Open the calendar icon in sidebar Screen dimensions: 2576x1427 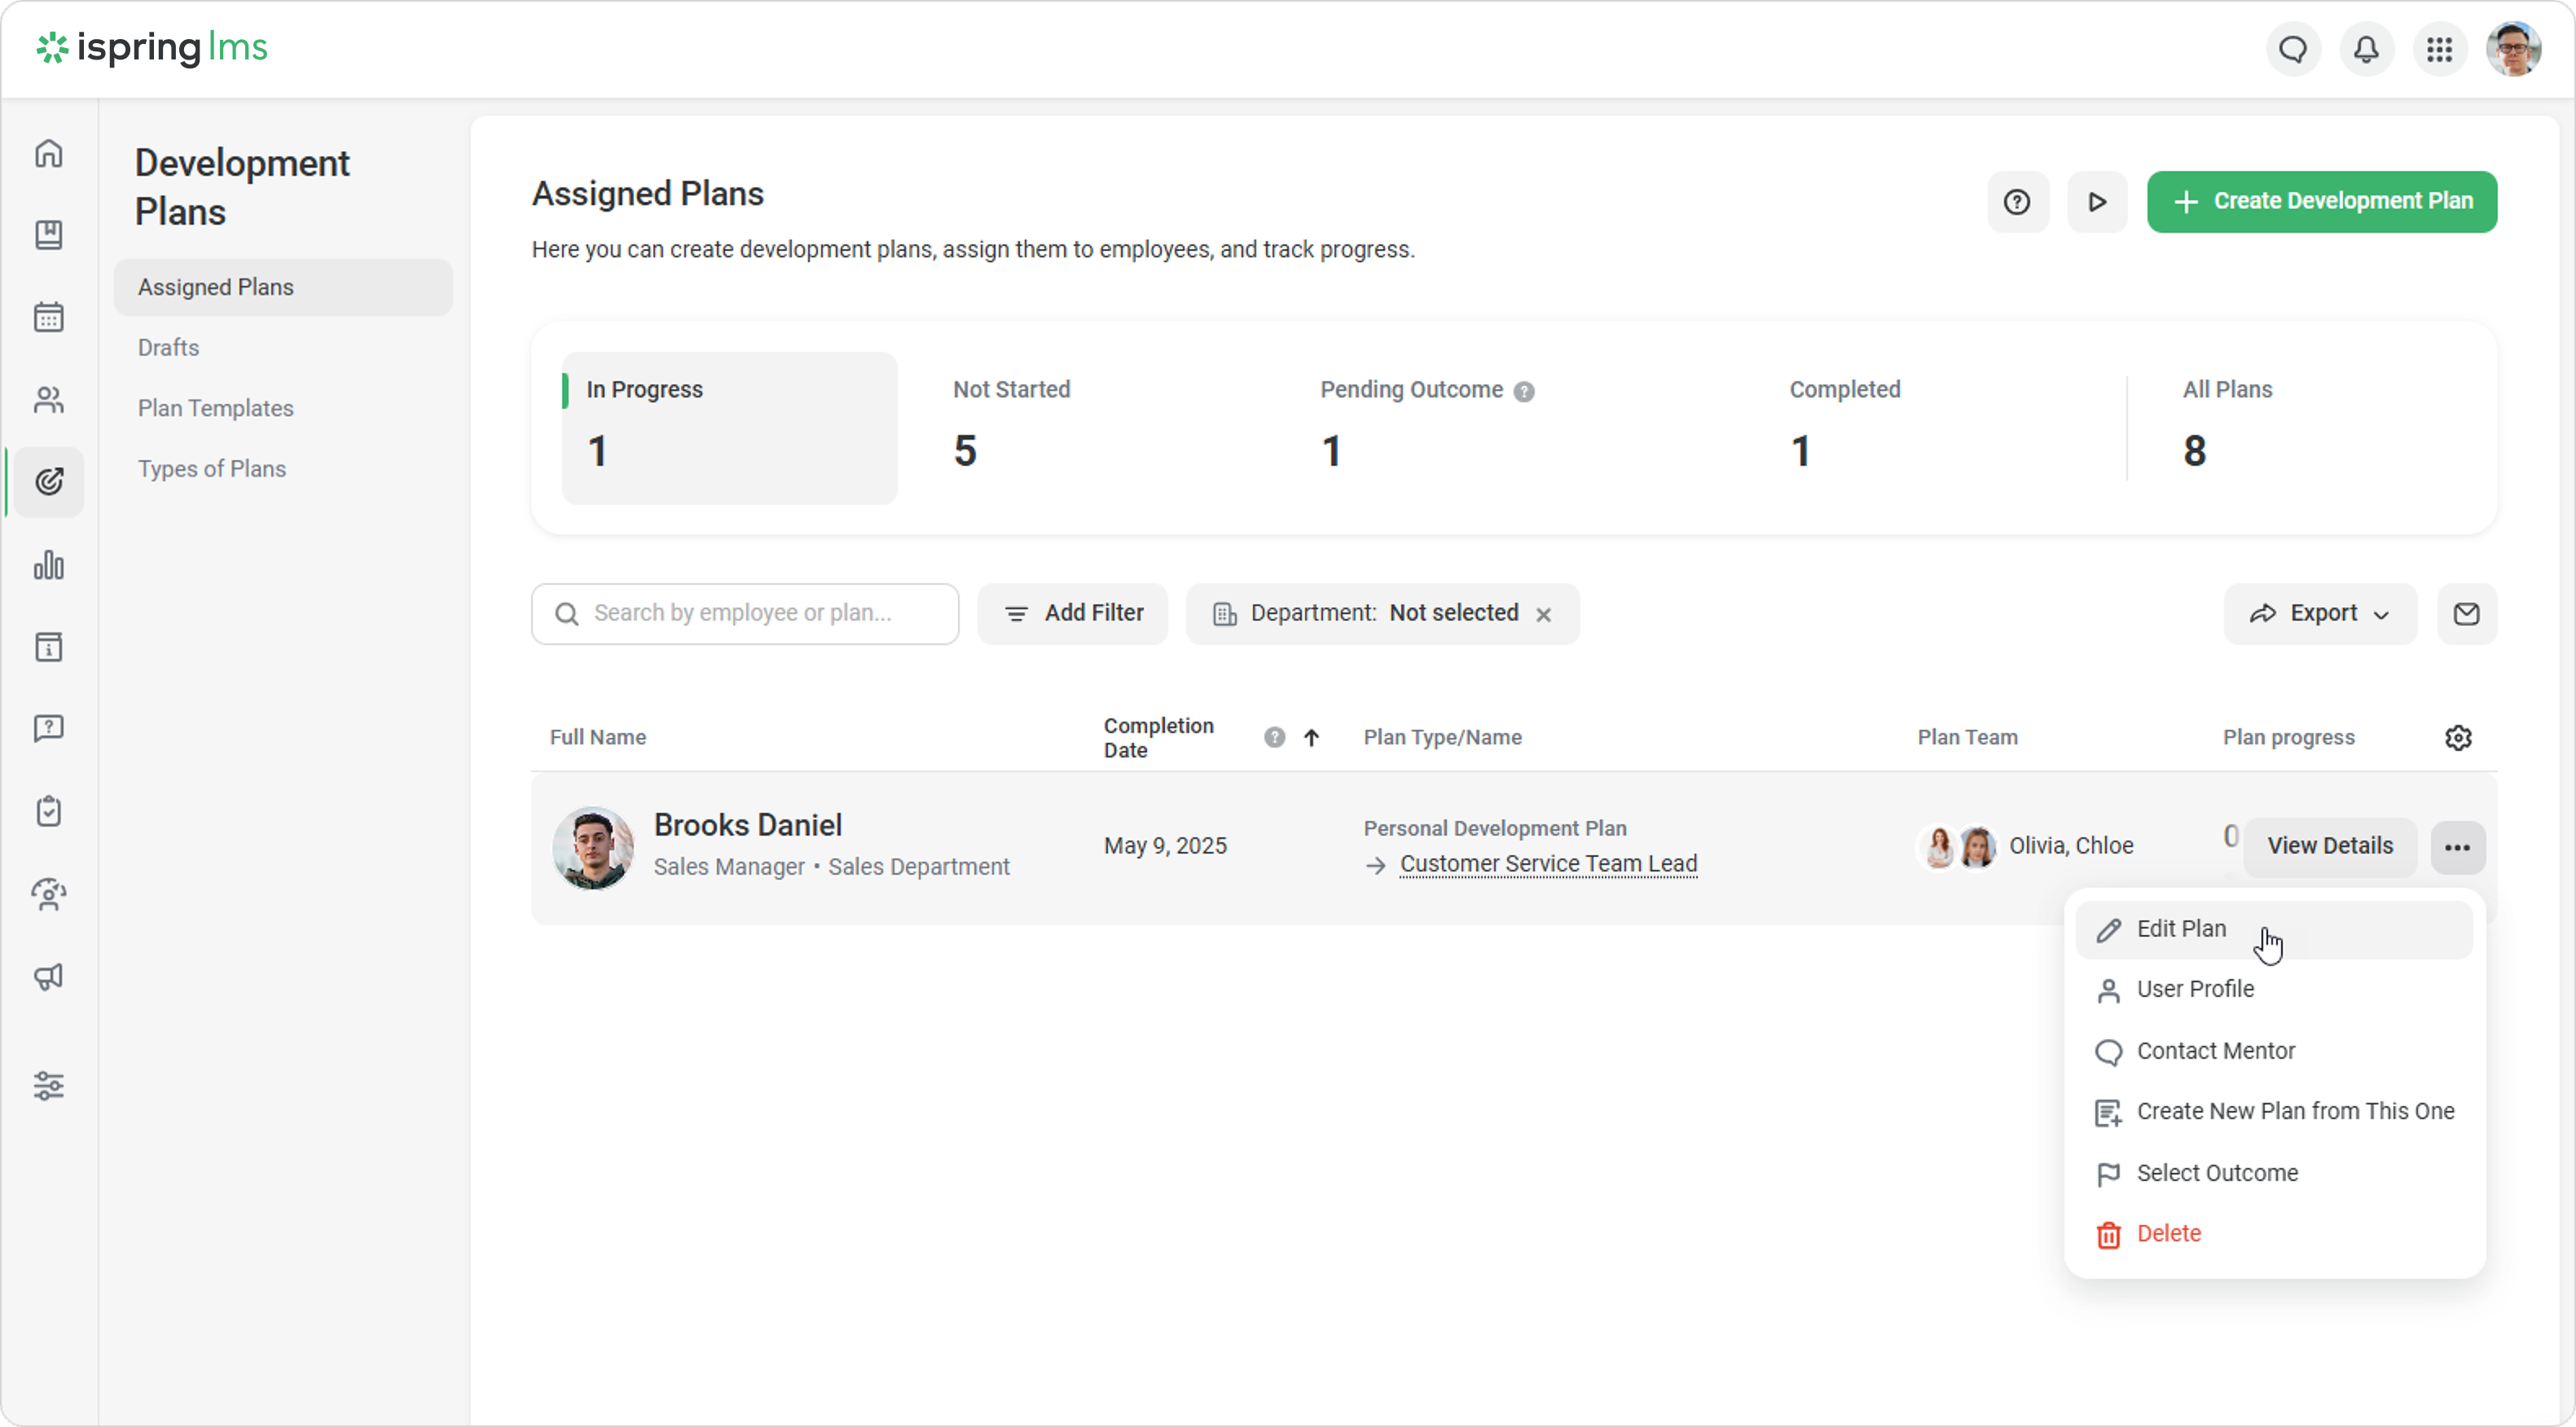(48, 318)
